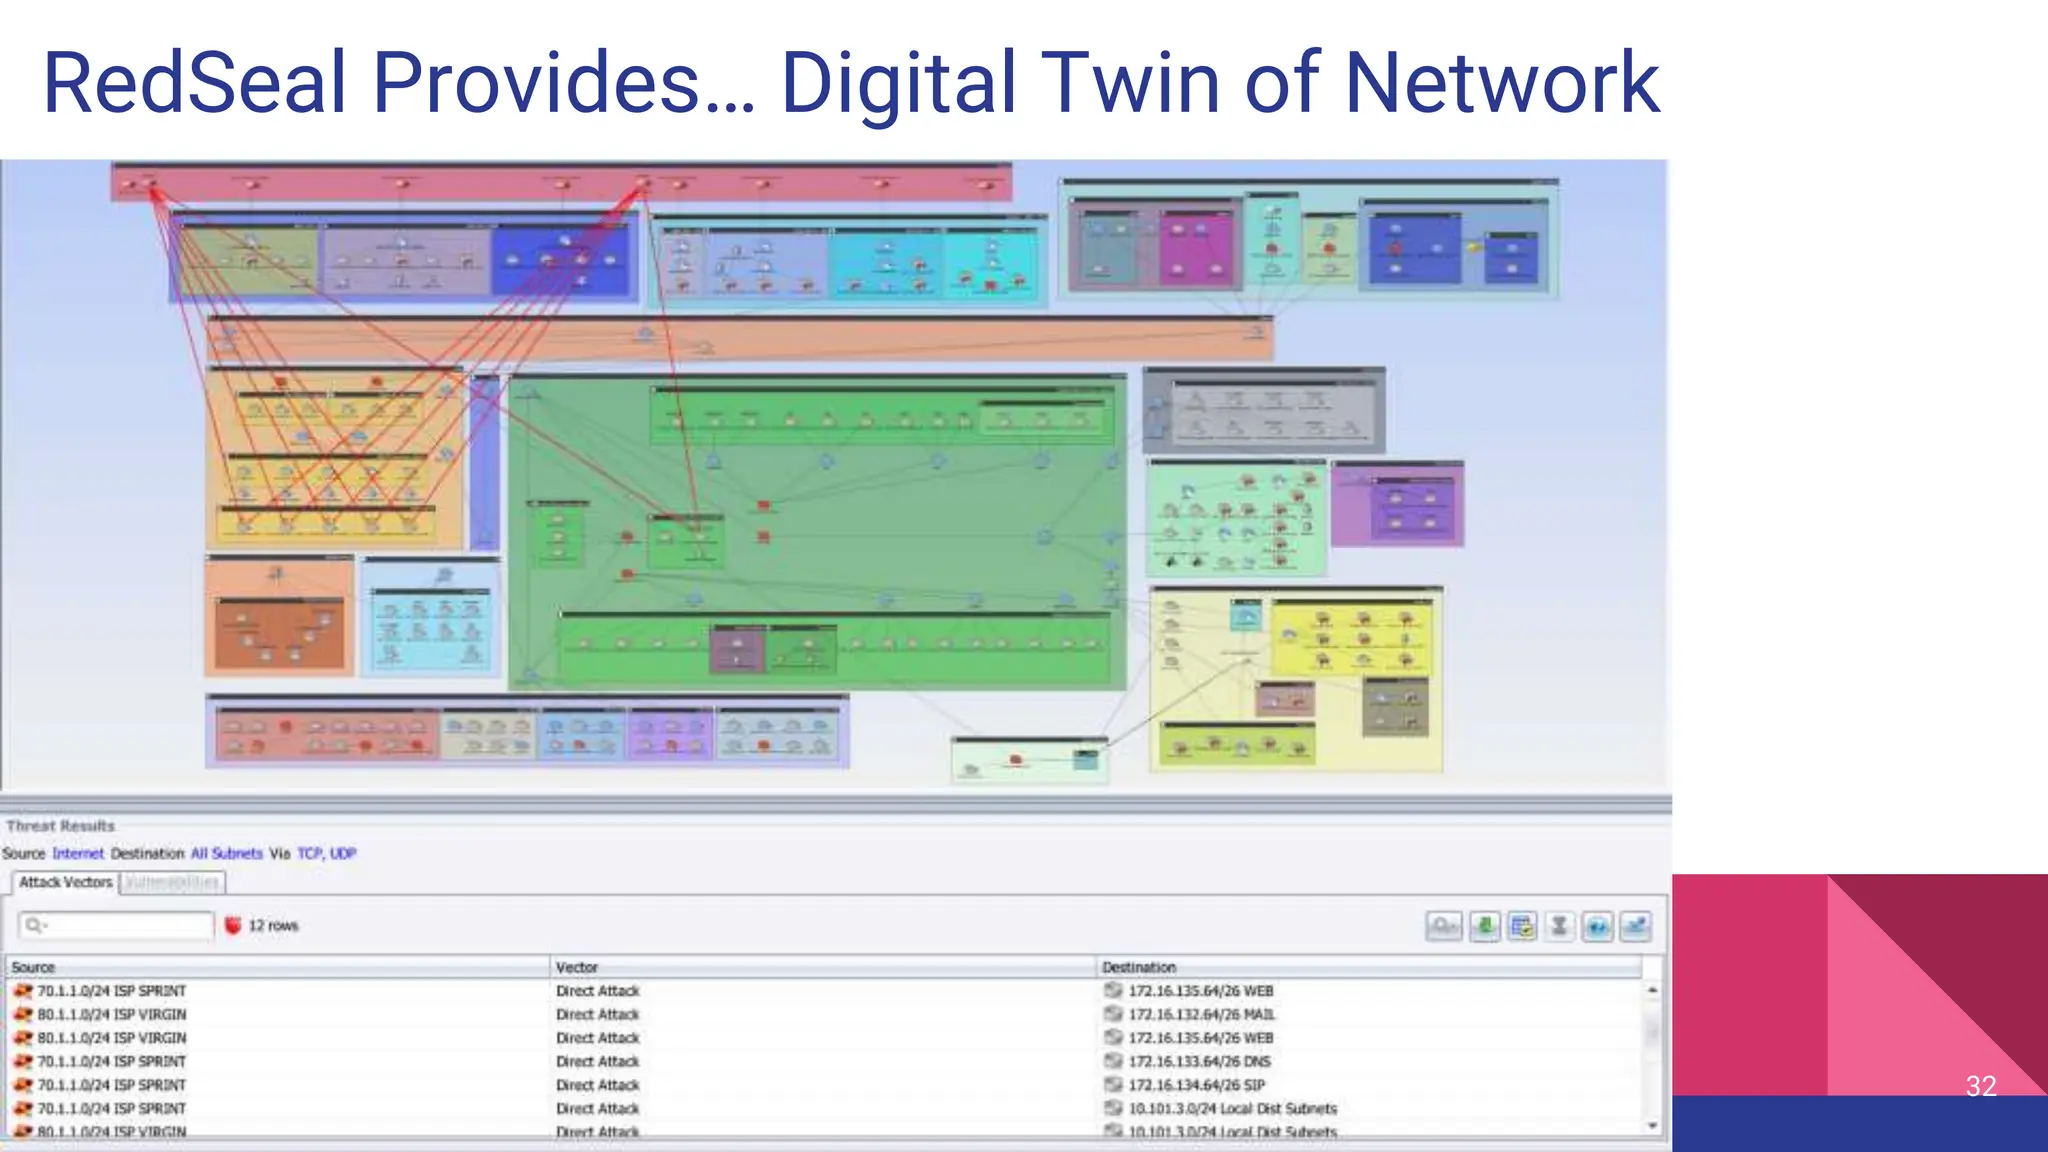2048x1152 pixels.
Task: Click the Threat Results panel title
Action: pos(61,825)
